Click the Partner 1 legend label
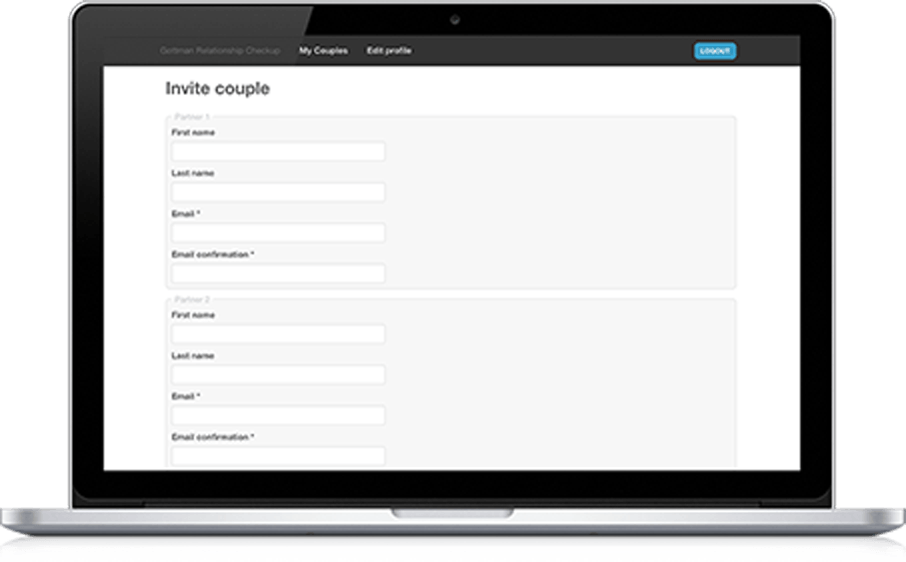This screenshot has height=562, width=906. (192, 117)
